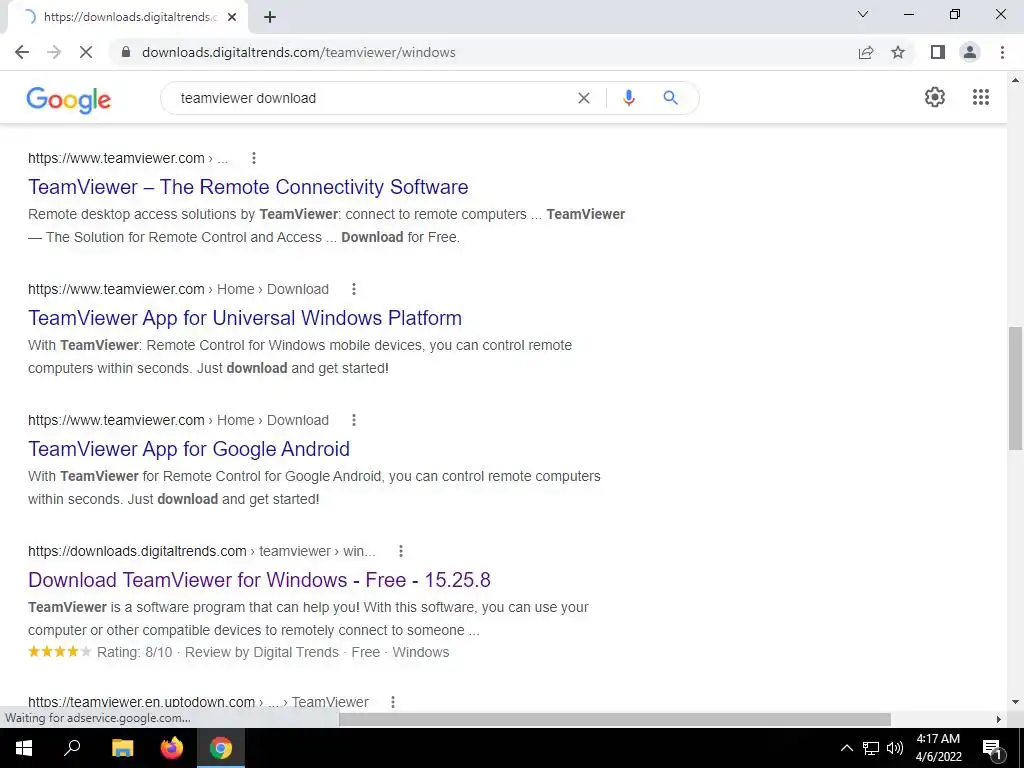
Task: View site info via the lock icon
Action: 126,52
